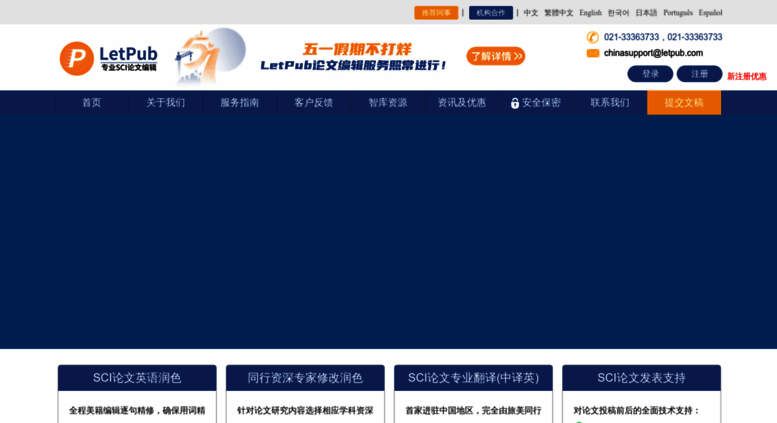The height and width of the screenshot is (423, 777).
Task: Click the 登录 login button
Action: pyautogui.click(x=650, y=74)
